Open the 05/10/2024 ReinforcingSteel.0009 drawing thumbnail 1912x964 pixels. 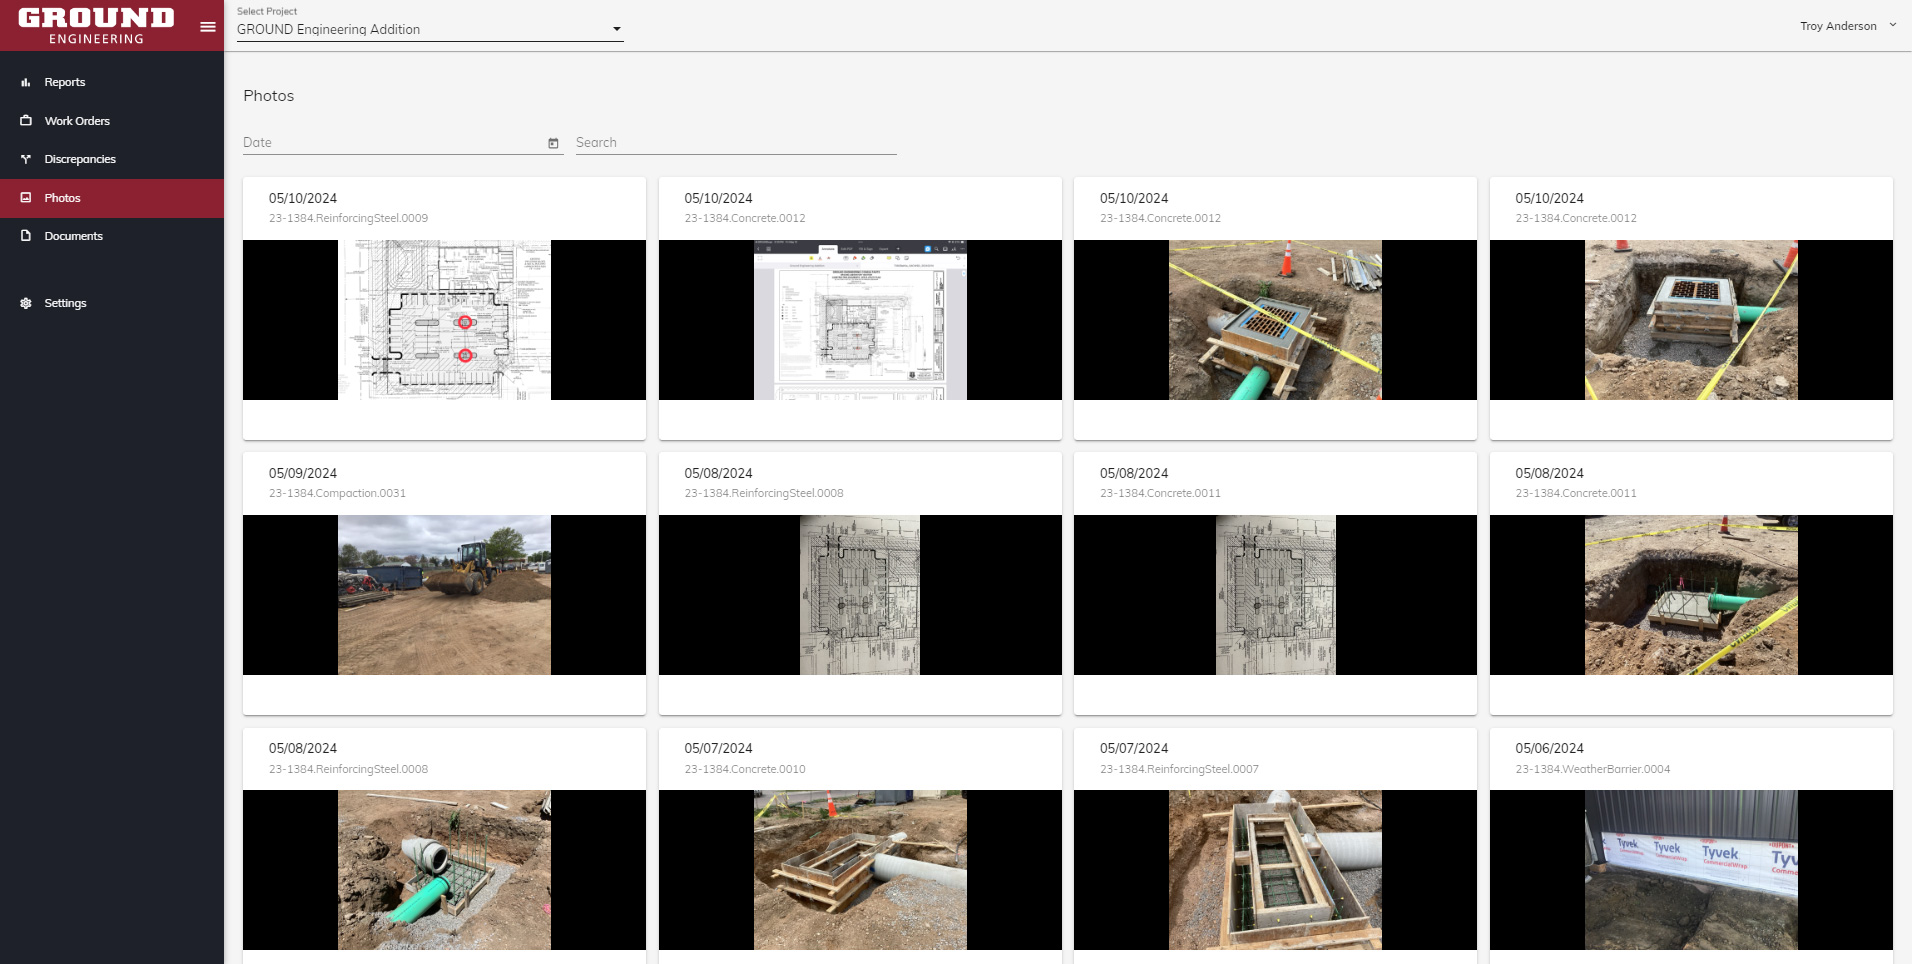444,320
